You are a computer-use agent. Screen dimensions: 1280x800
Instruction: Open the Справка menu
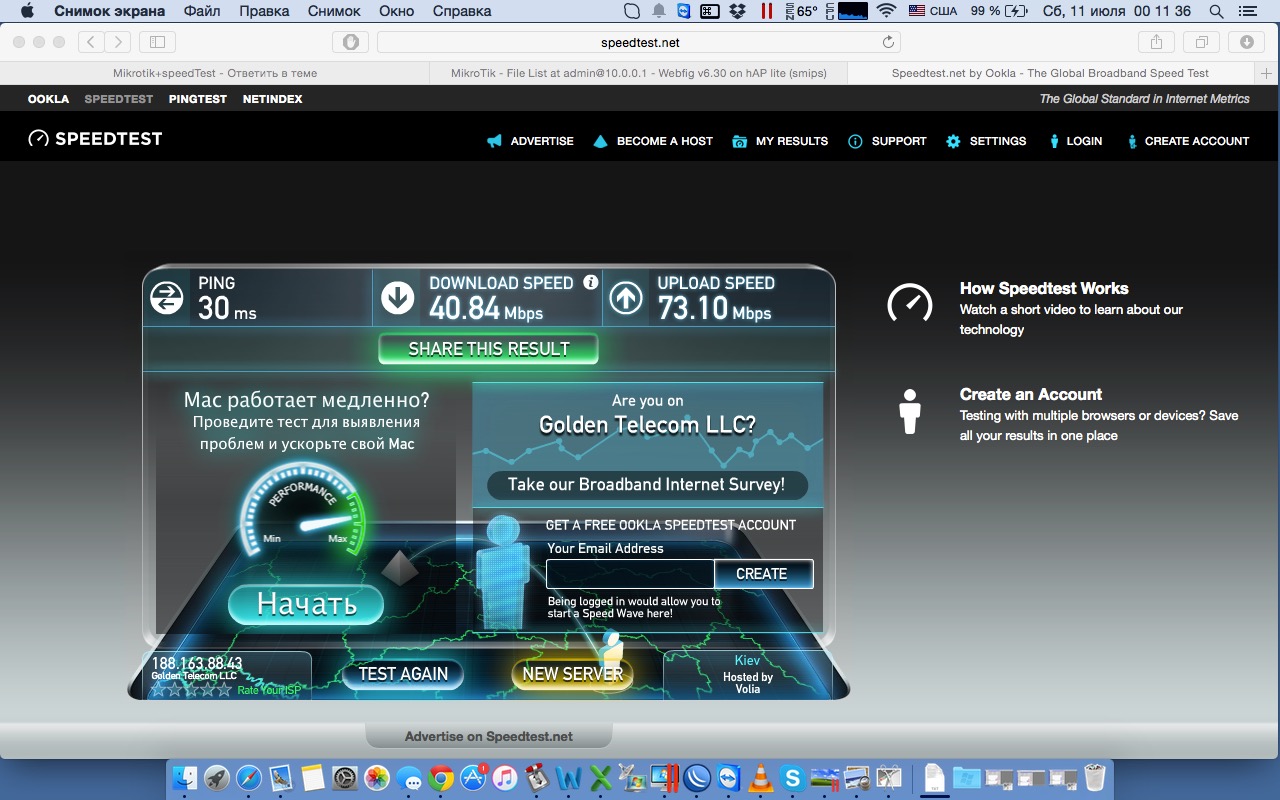coord(462,11)
